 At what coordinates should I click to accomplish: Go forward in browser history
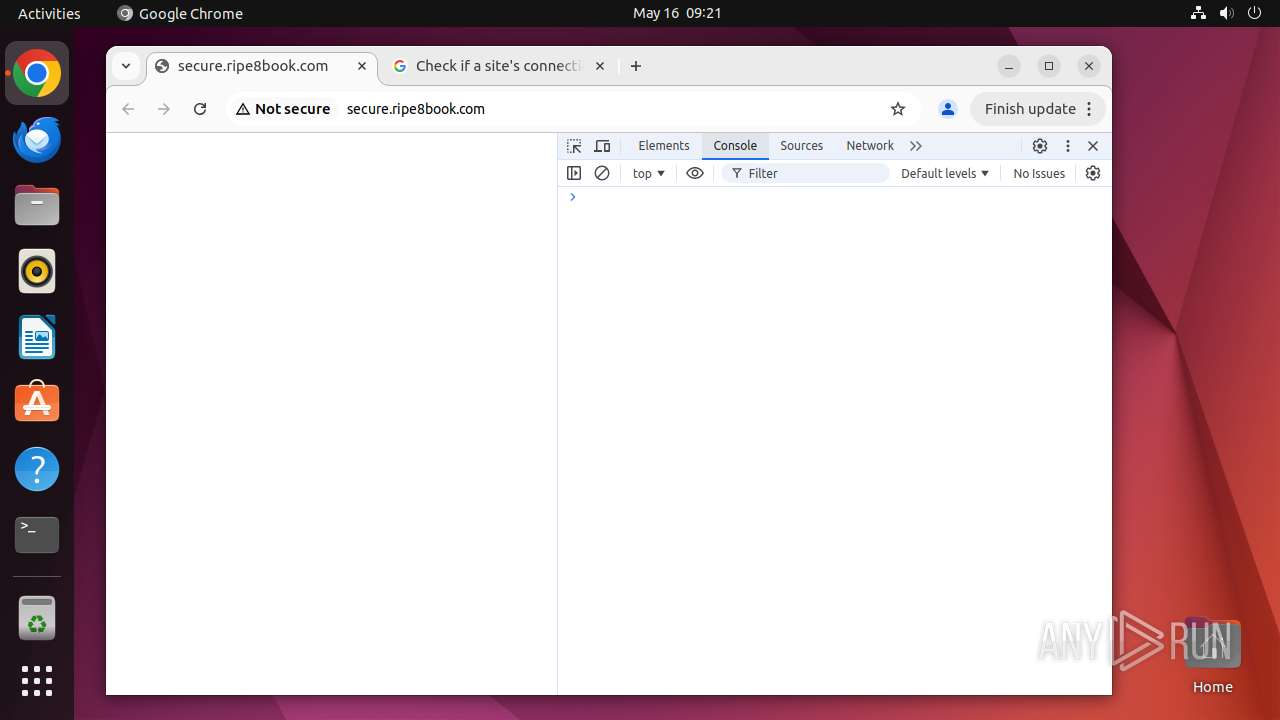click(164, 109)
